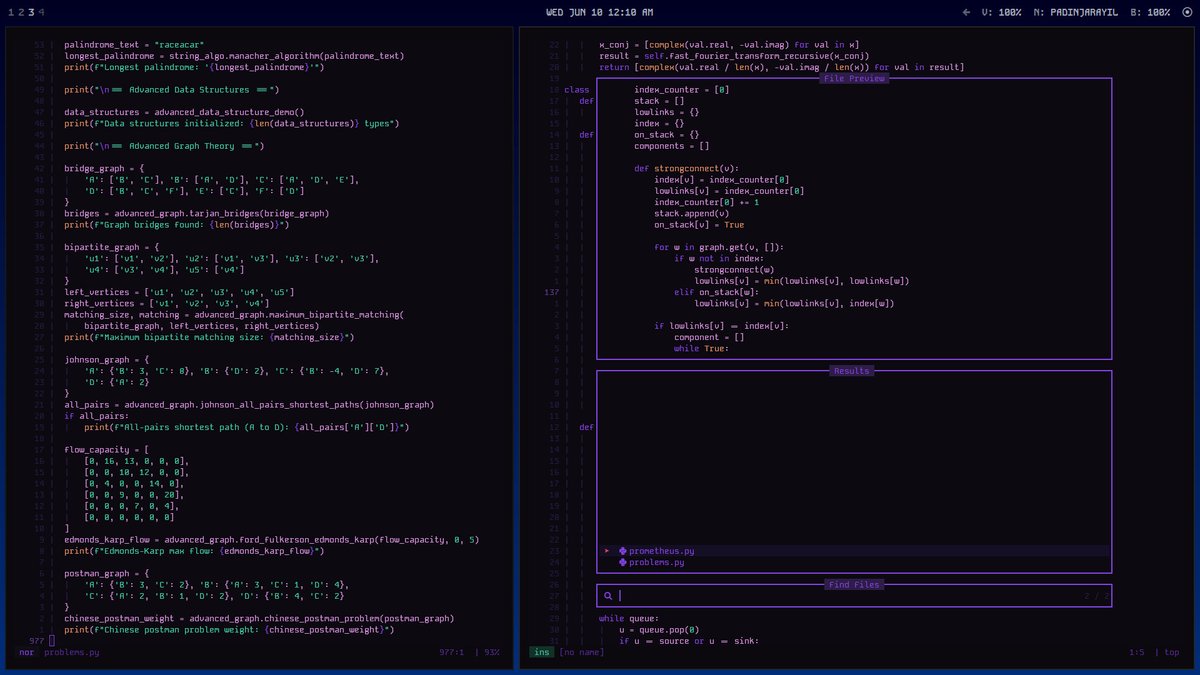Click the left_vertices = line
This screenshot has height=675, width=1200.
179,292
